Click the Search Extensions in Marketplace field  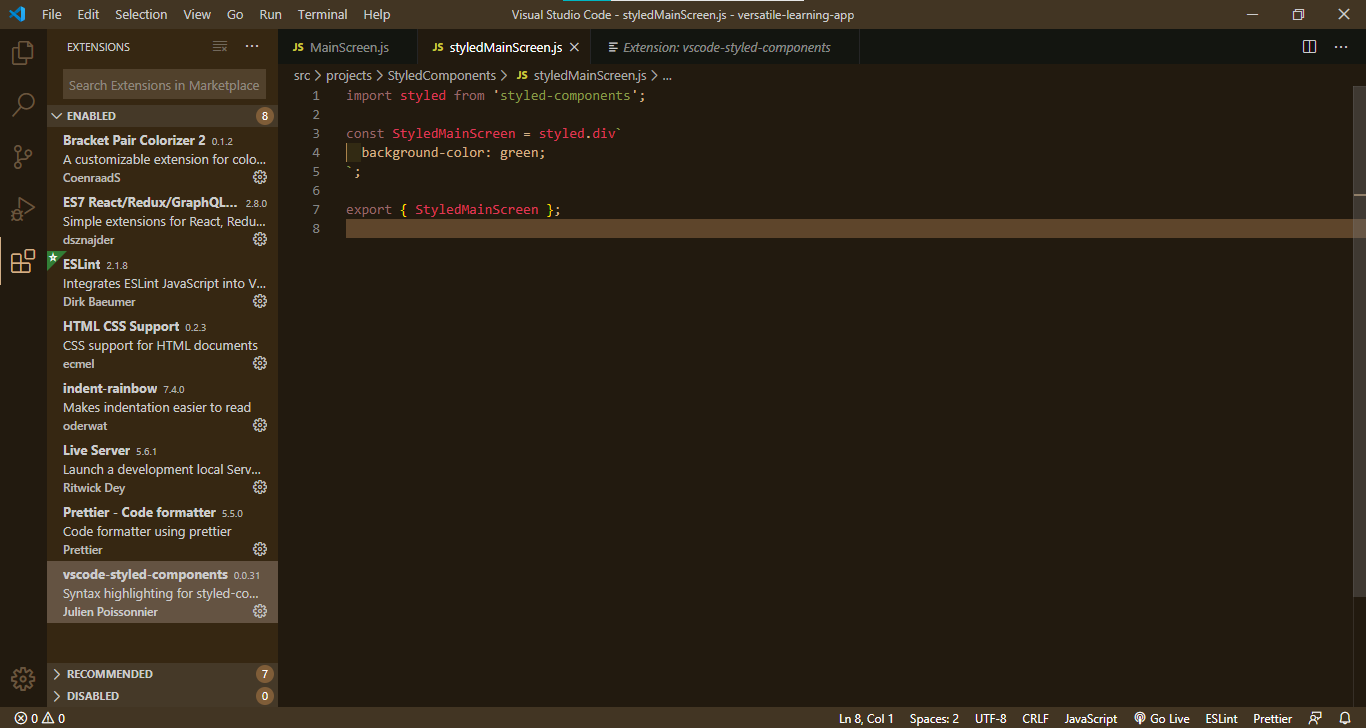click(x=163, y=84)
